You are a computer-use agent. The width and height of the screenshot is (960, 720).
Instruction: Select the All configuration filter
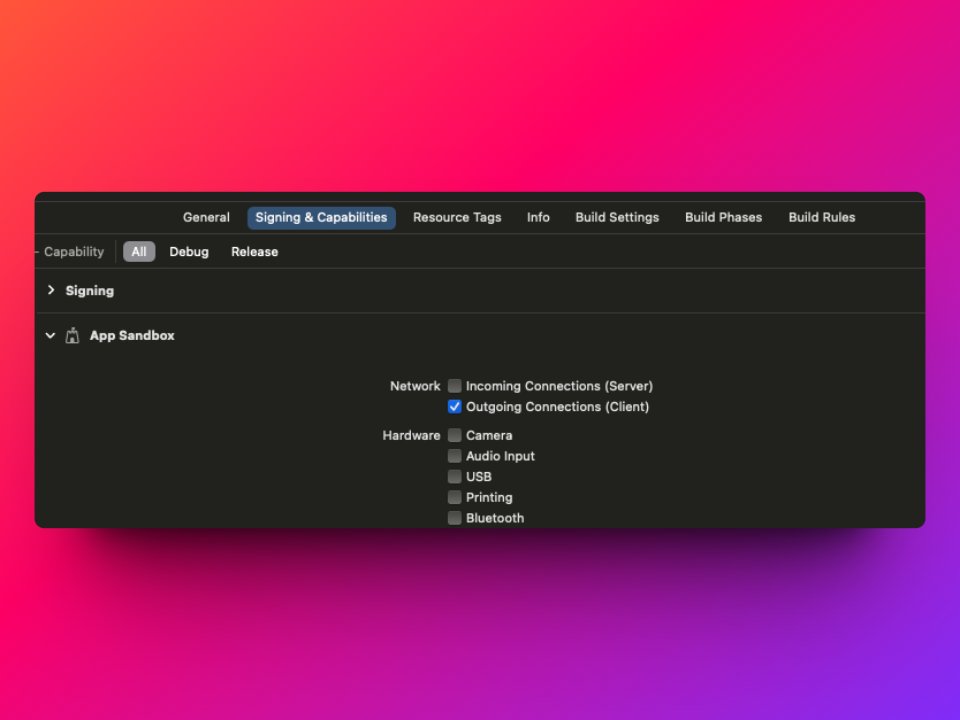point(139,252)
